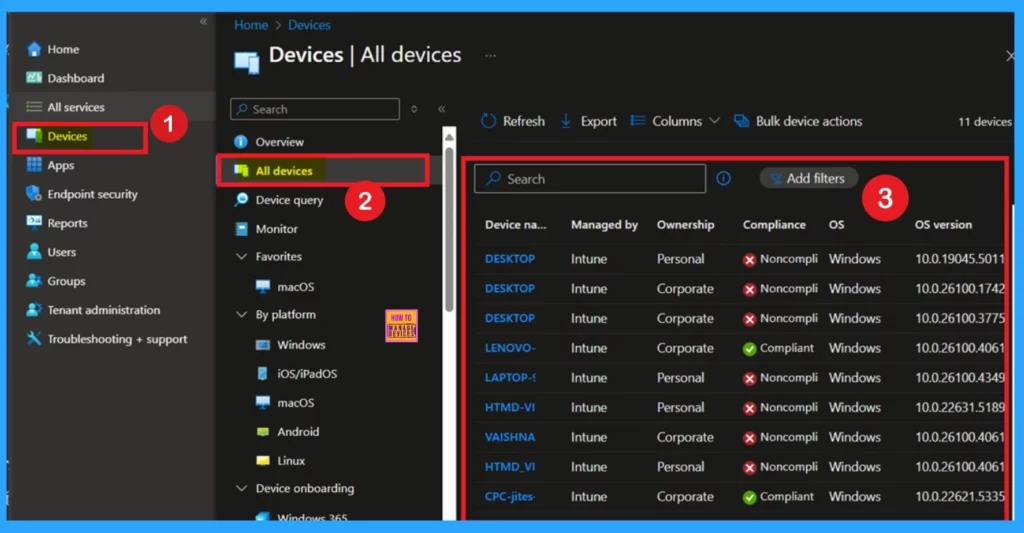Sort by Compliance column header
The height and width of the screenshot is (533, 1024).
pos(774,224)
